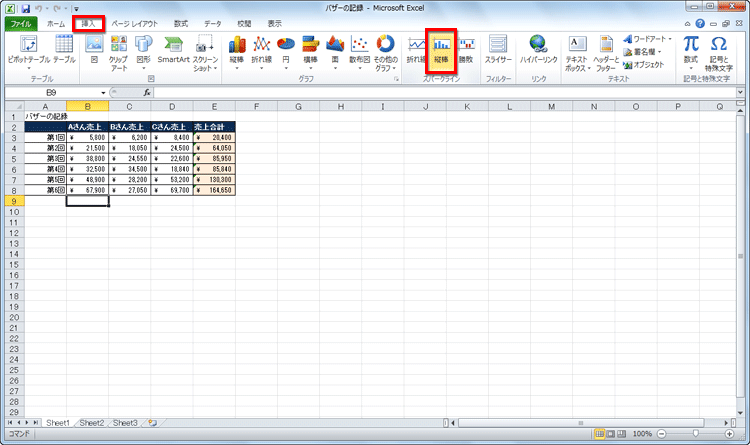Image resolution: width=750 pixels, height=445 pixels.
Task: Select cell E8 containing 164,650
Action: pos(214,190)
